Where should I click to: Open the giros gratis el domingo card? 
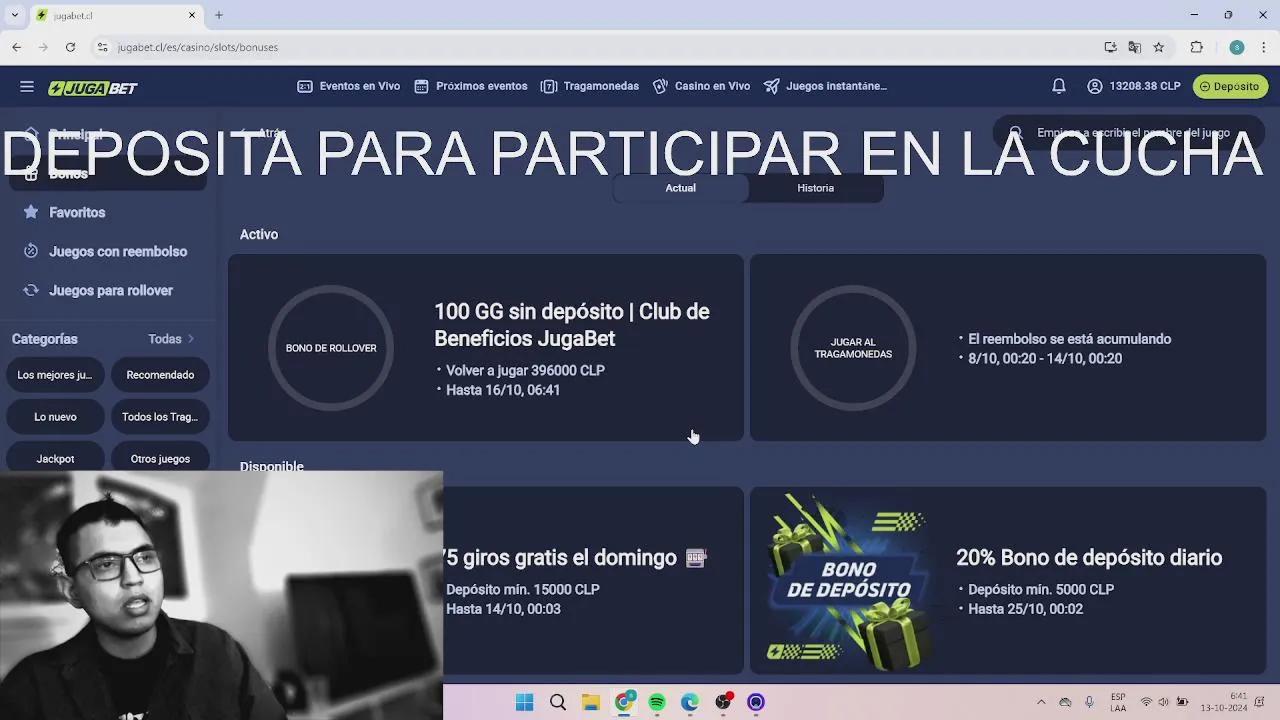594,580
